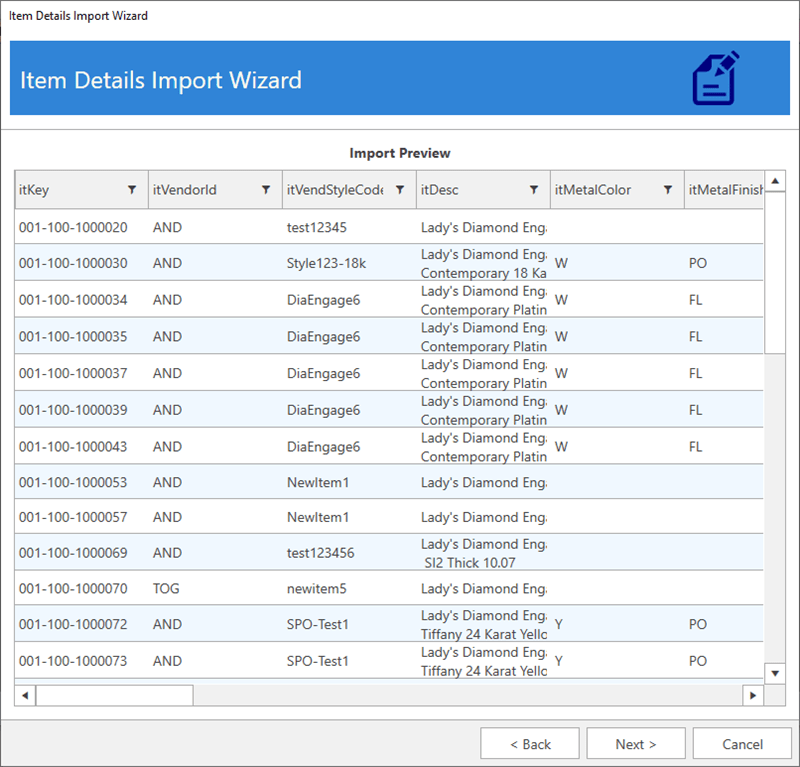Open the filter on the itVendStyleCode column
800x767 pixels.
point(400,189)
